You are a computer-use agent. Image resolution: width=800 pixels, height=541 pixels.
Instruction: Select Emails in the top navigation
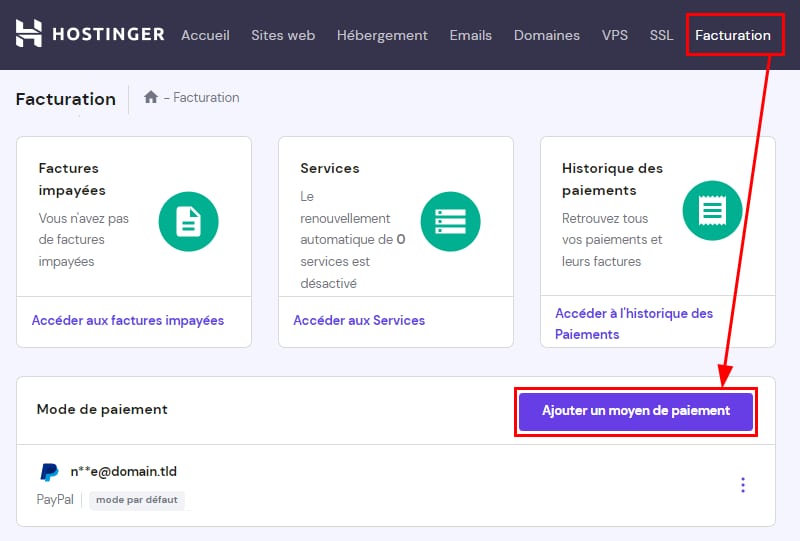pos(470,35)
